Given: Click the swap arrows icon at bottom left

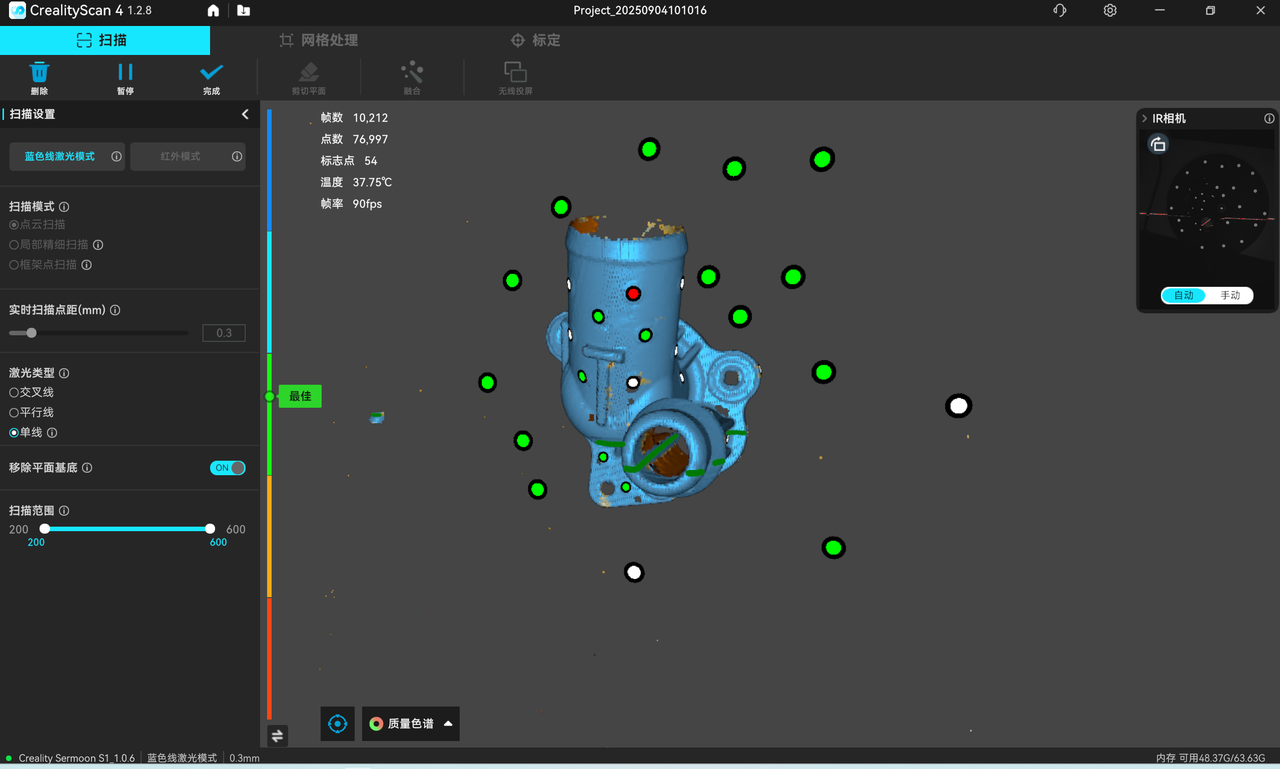Looking at the screenshot, I should tap(277, 736).
